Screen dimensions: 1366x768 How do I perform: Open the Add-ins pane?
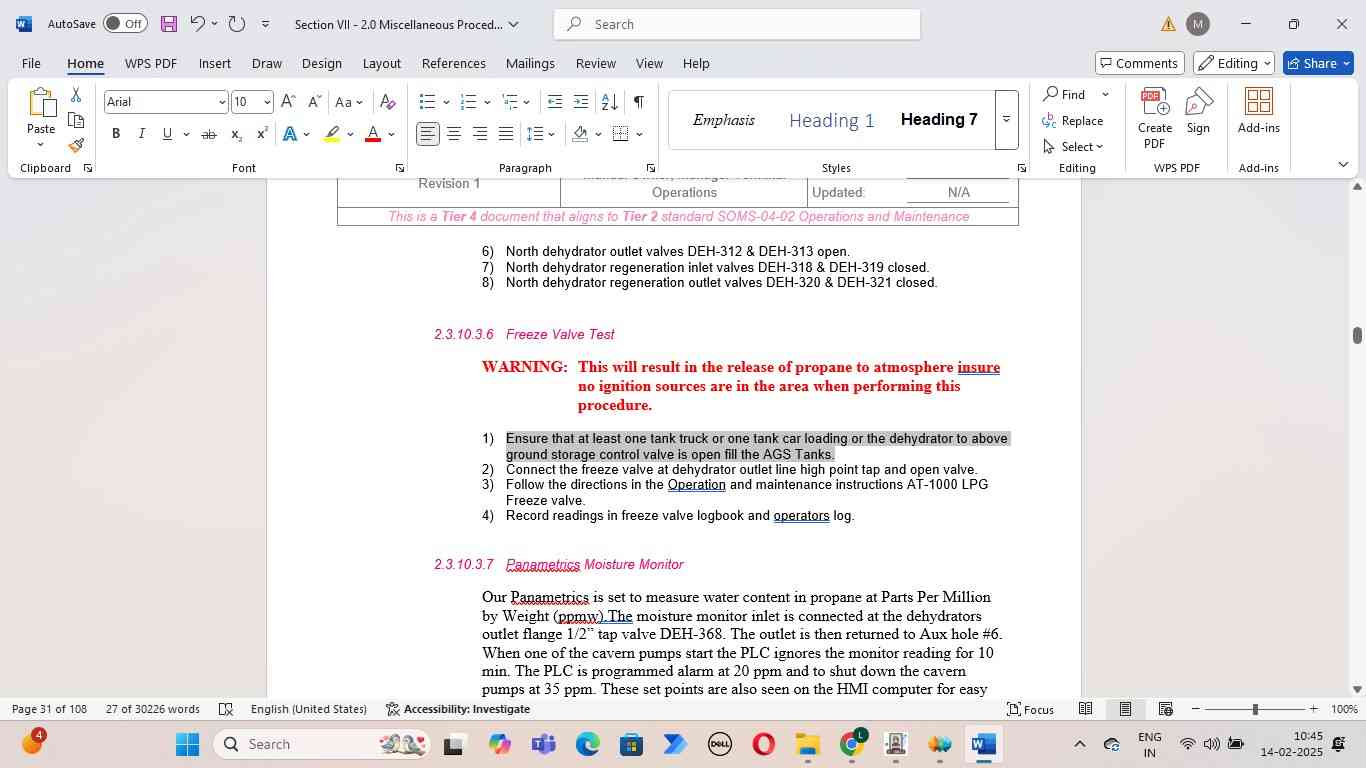[1259, 111]
